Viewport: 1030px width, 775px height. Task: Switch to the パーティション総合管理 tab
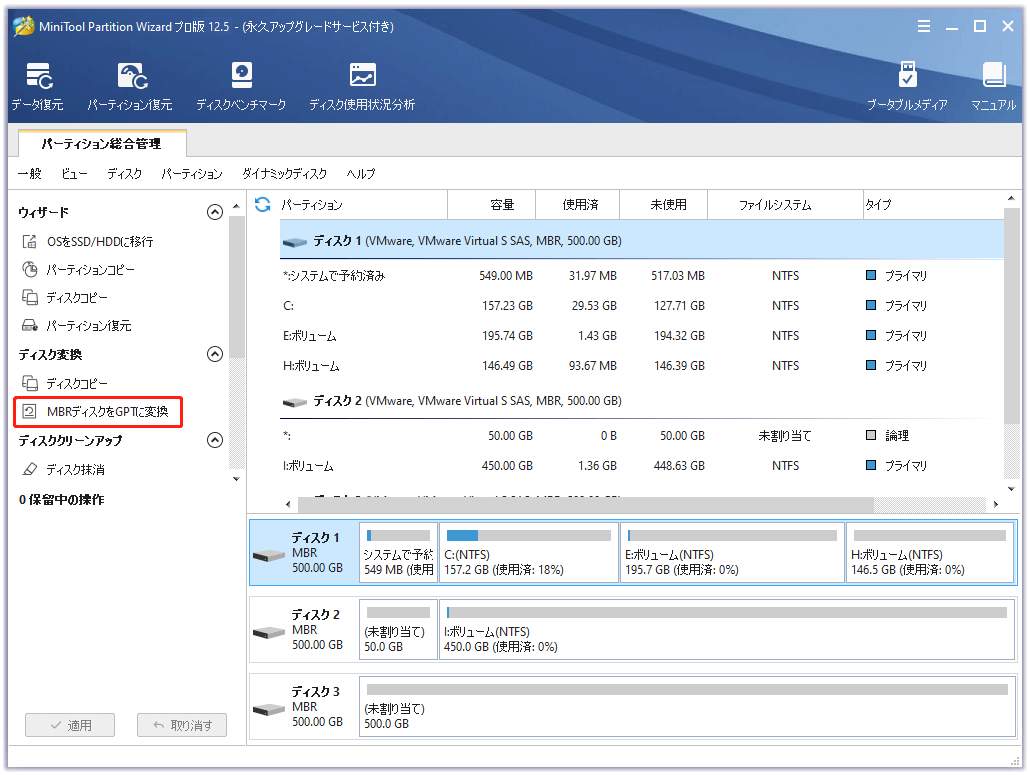[101, 143]
